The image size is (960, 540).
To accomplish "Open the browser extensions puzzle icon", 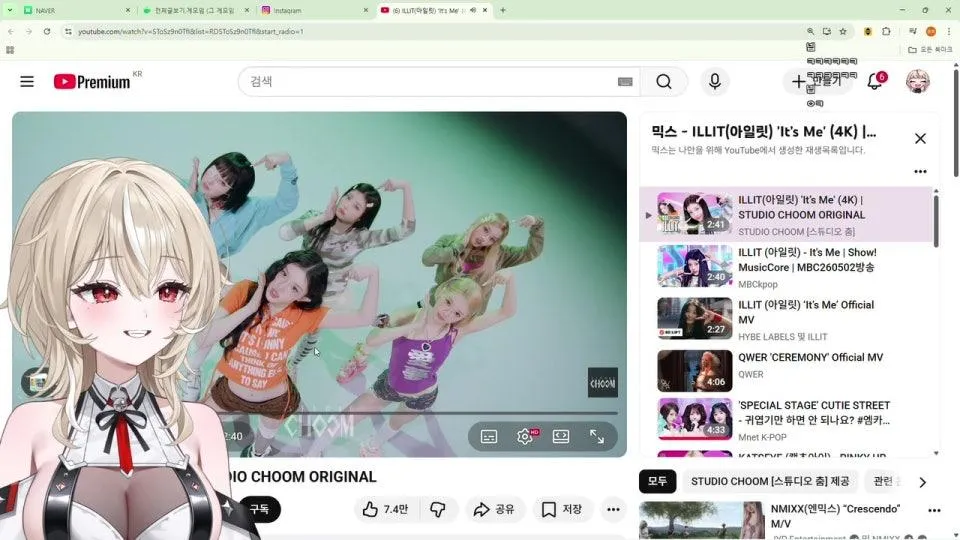I will [x=886, y=31].
